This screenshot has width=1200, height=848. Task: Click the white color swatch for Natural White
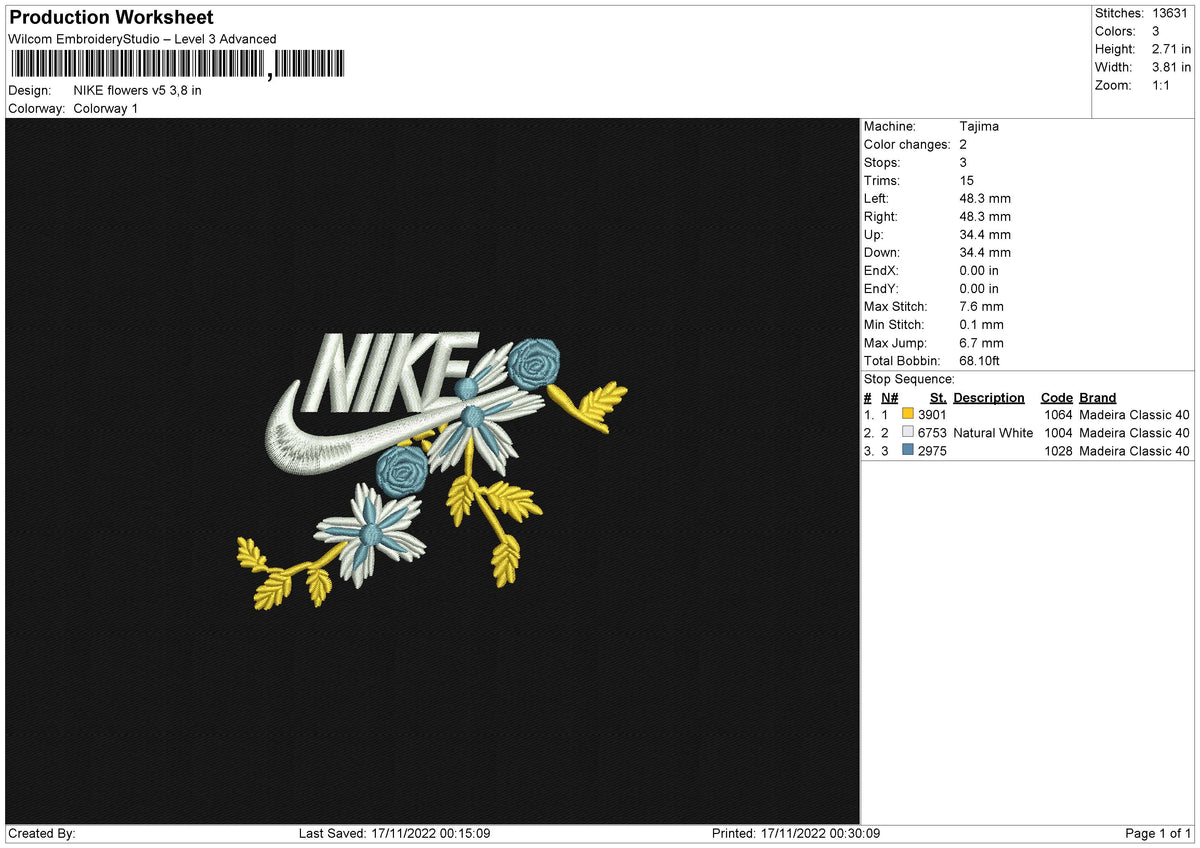(908, 432)
